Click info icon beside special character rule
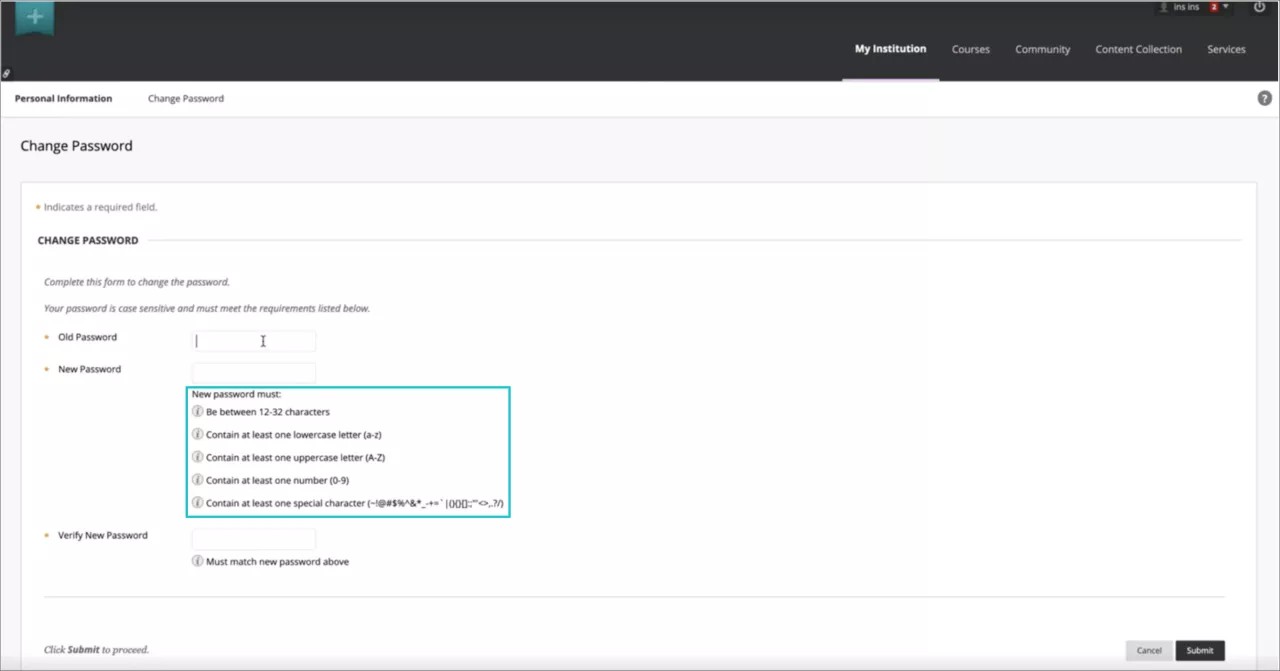Image resolution: width=1280 pixels, height=671 pixels. (x=197, y=503)
